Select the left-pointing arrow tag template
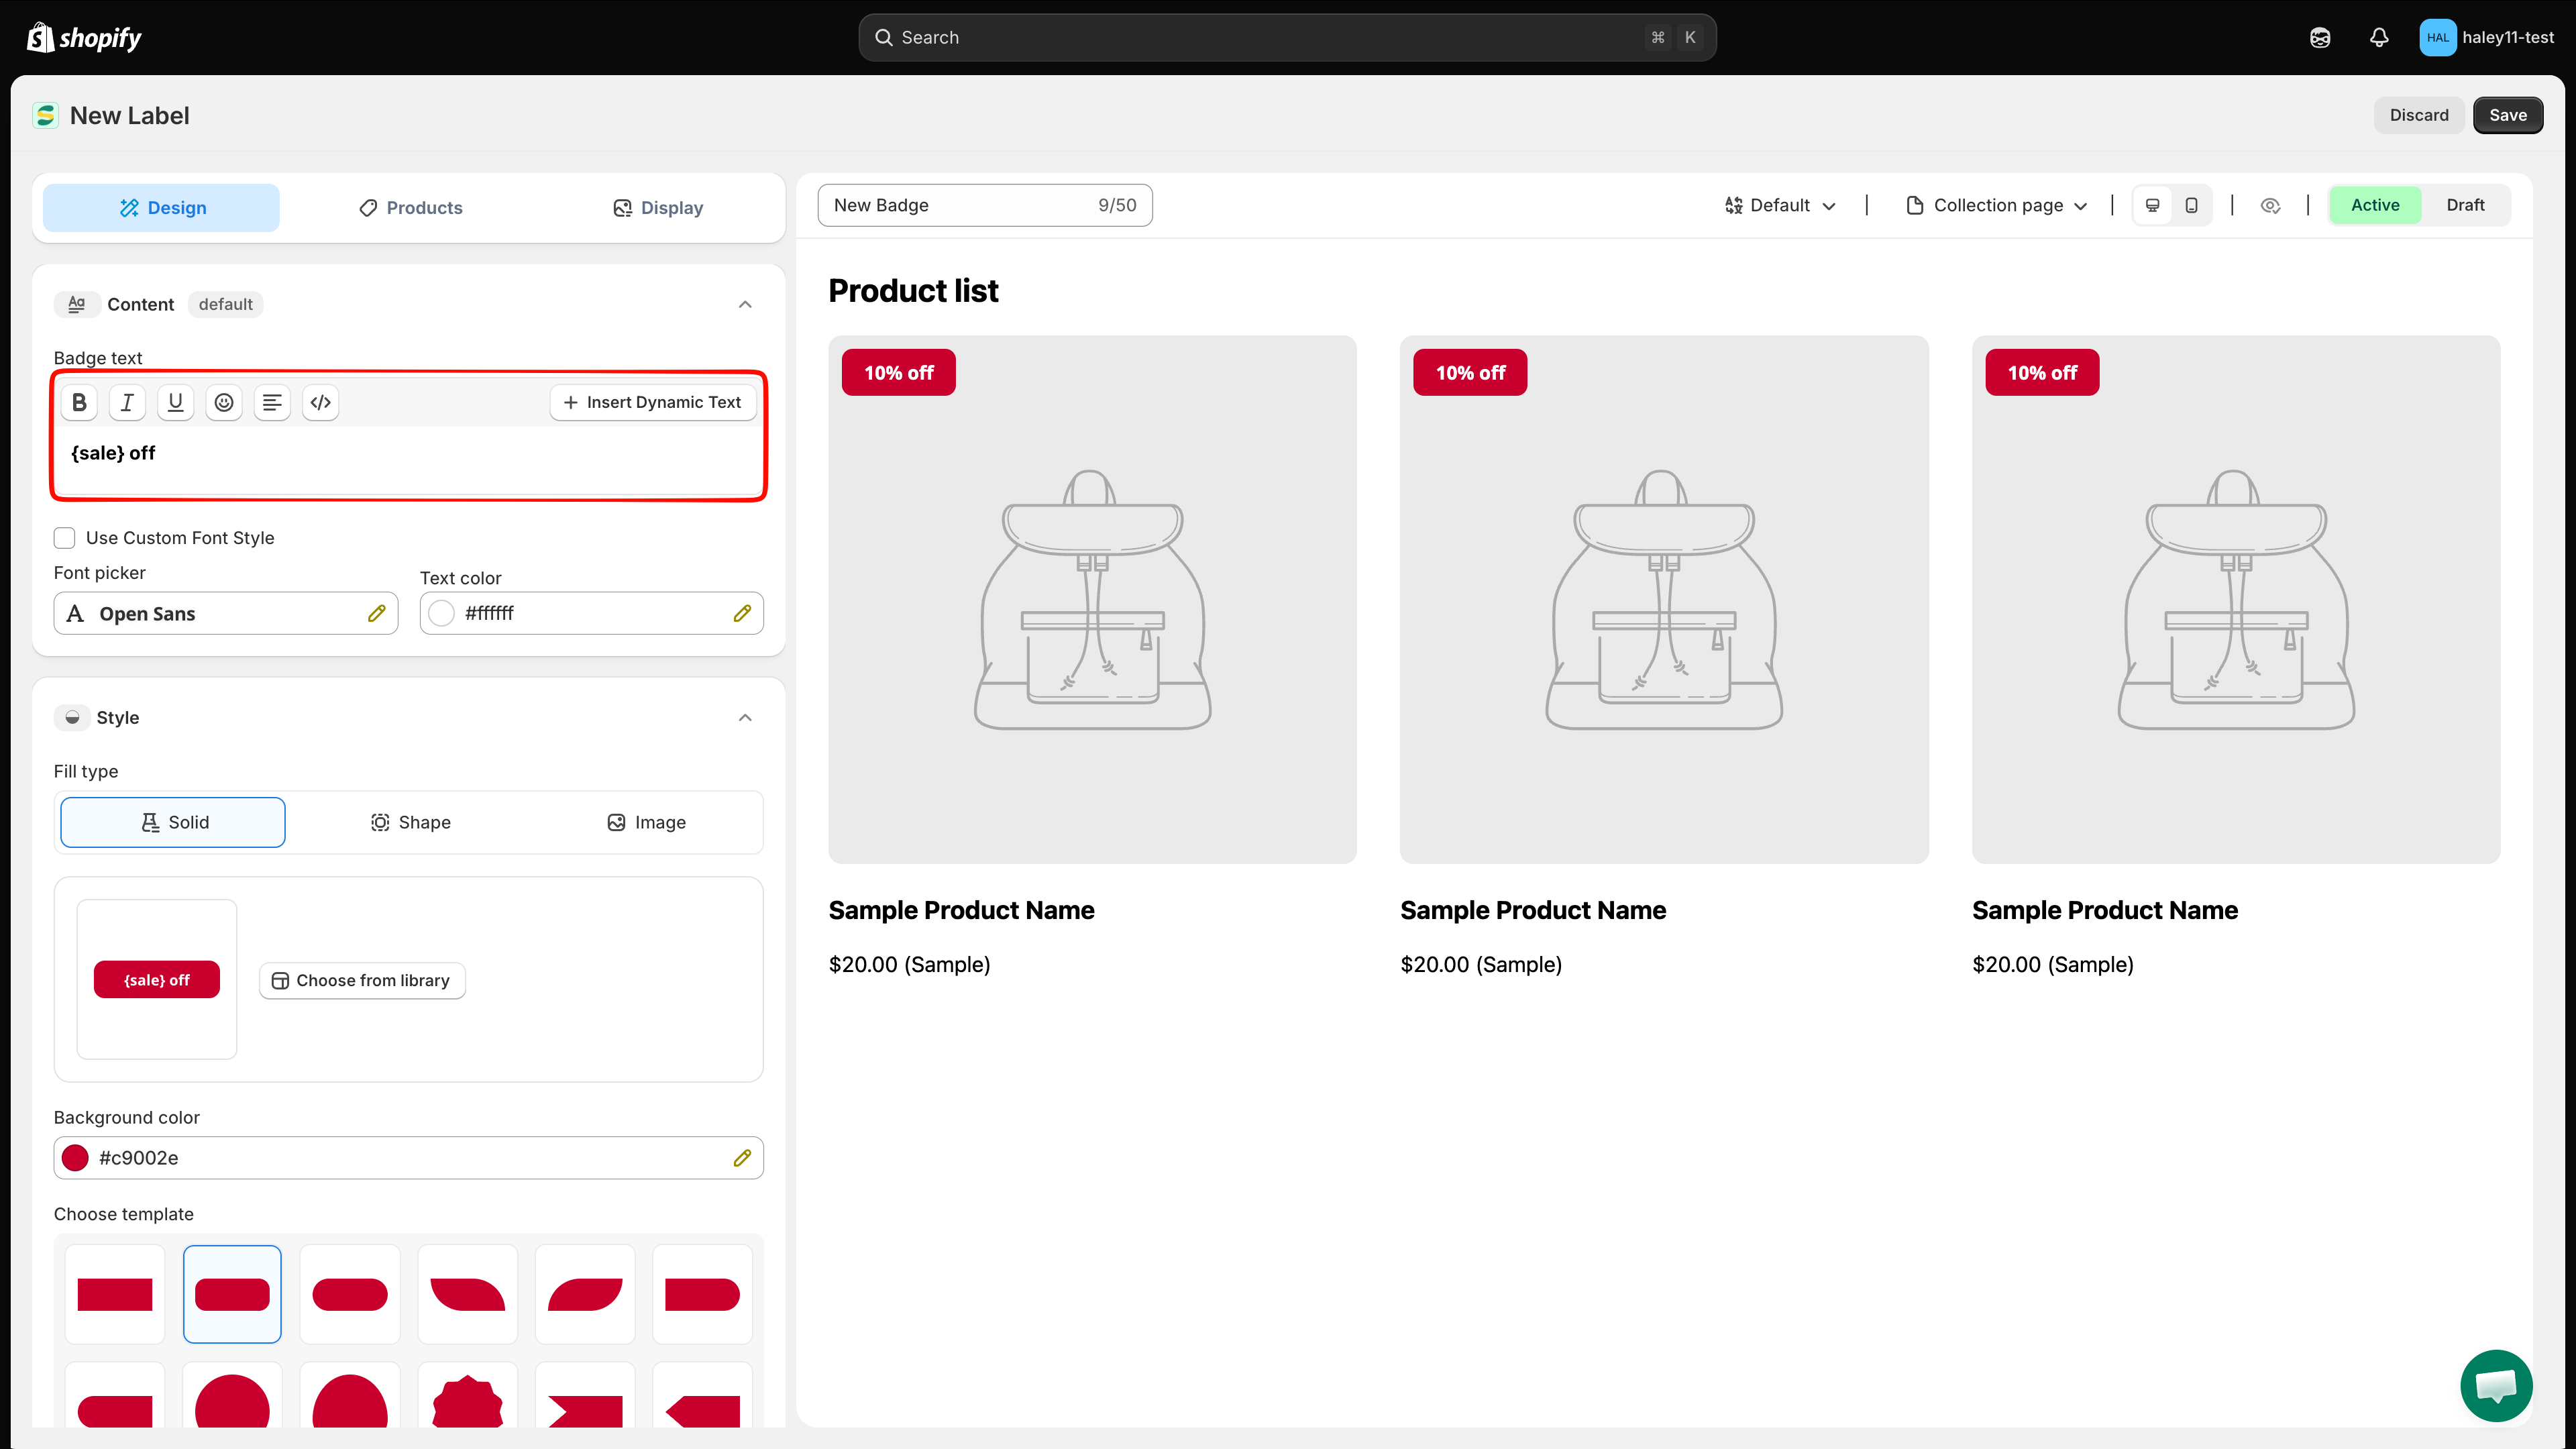 pos(702,1397)
